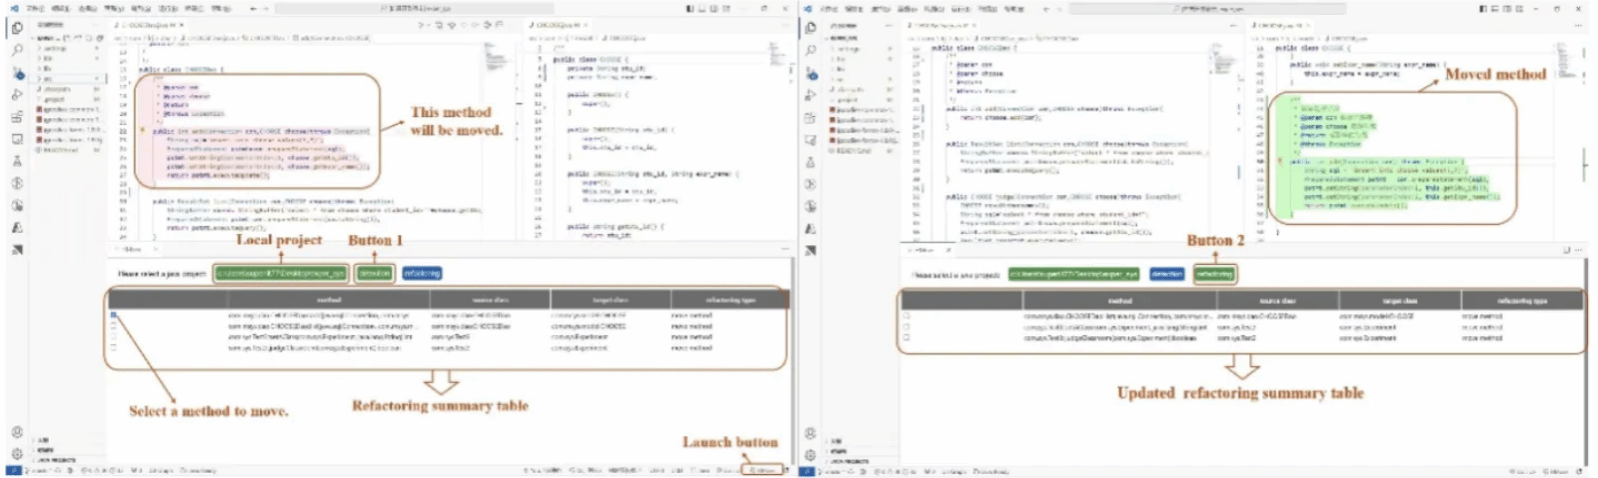Click refactoring button in right window
The height and width of the screenshot is (478, 1598).
point(1214,274)
